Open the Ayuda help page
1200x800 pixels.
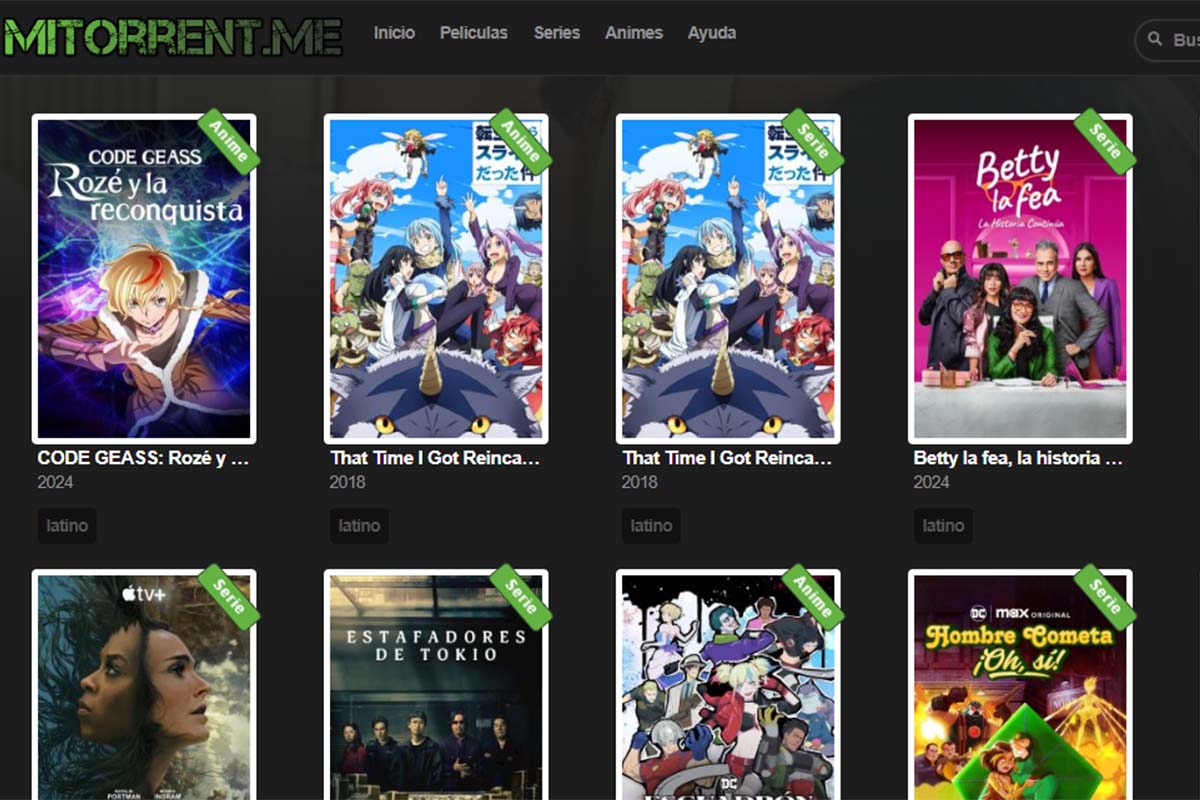click(712, 33)
